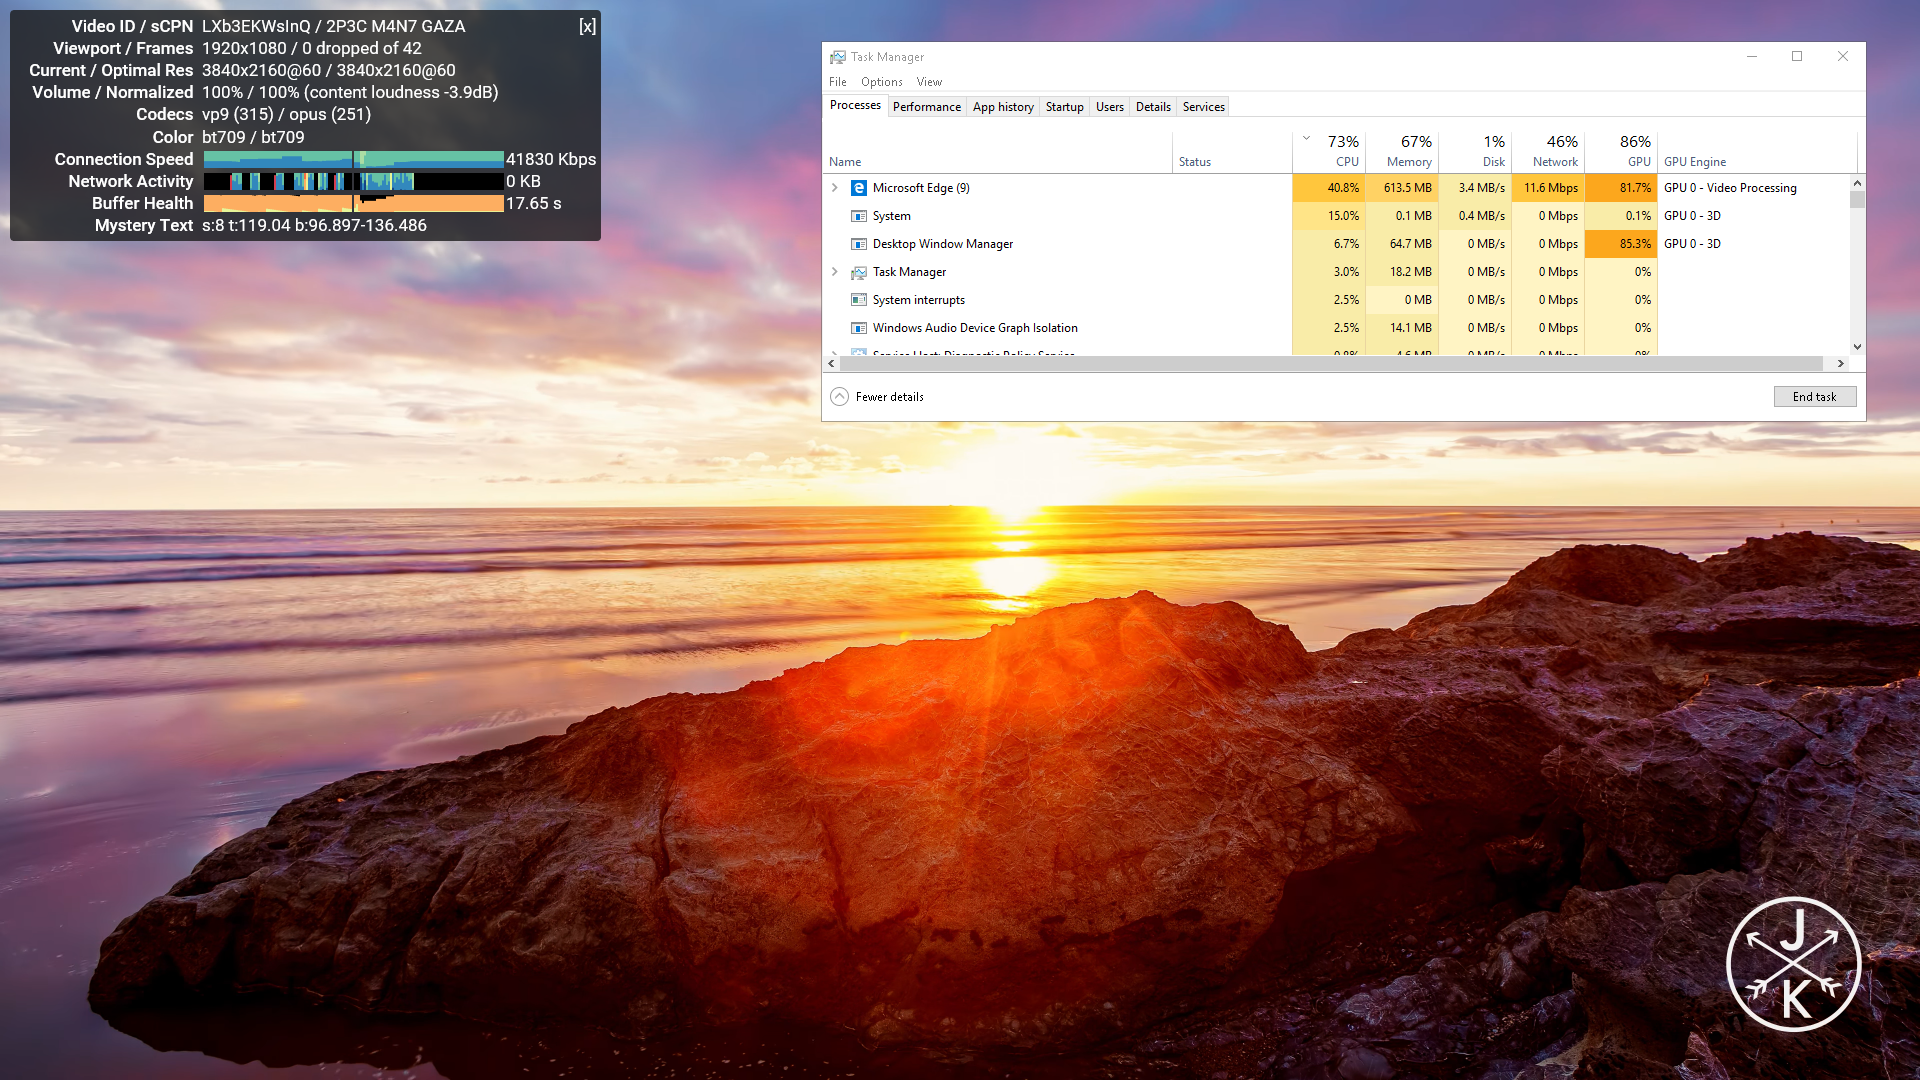Click Edge memory value 613.5 MB
The width and height of the screenshot is (1920, 1080).
pyautogui.click(x=1402, y=188)
